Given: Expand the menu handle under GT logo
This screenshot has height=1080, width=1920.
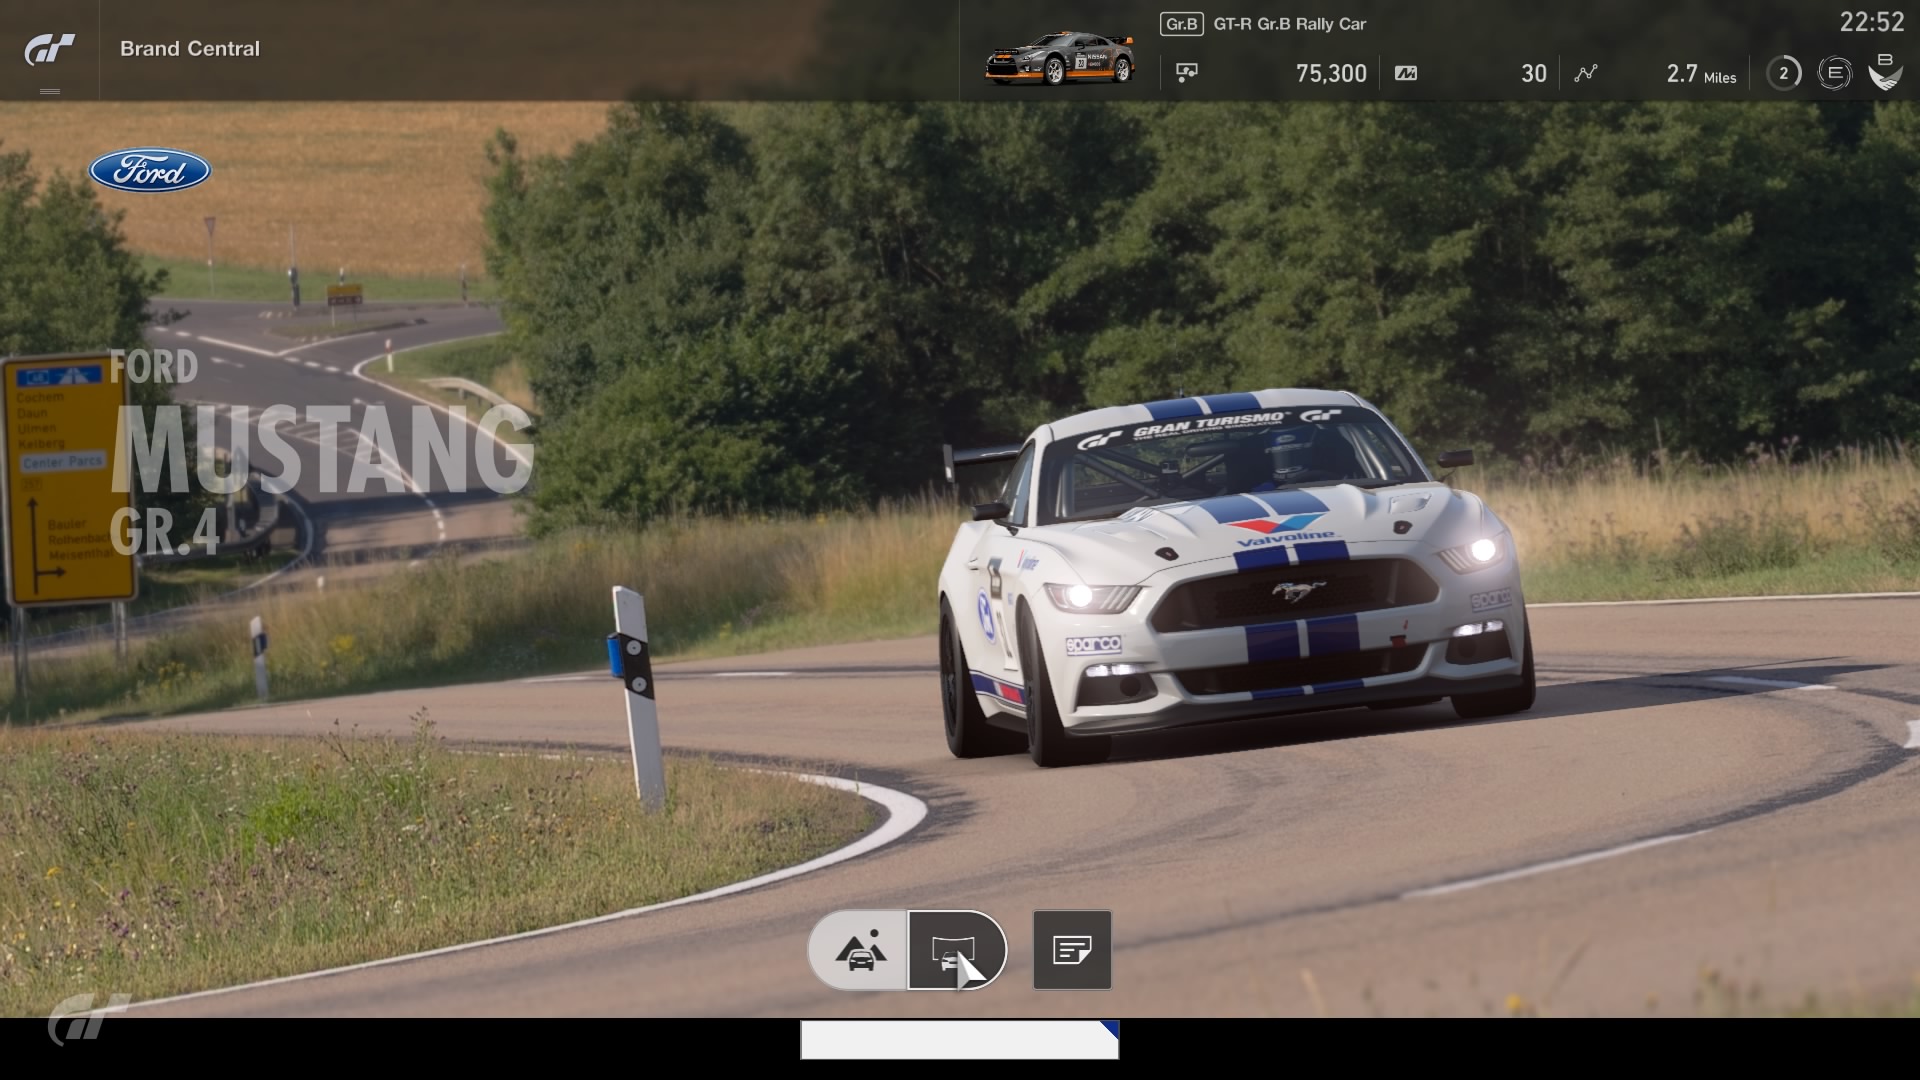Looking at the screenshot, I should point(49,91).
